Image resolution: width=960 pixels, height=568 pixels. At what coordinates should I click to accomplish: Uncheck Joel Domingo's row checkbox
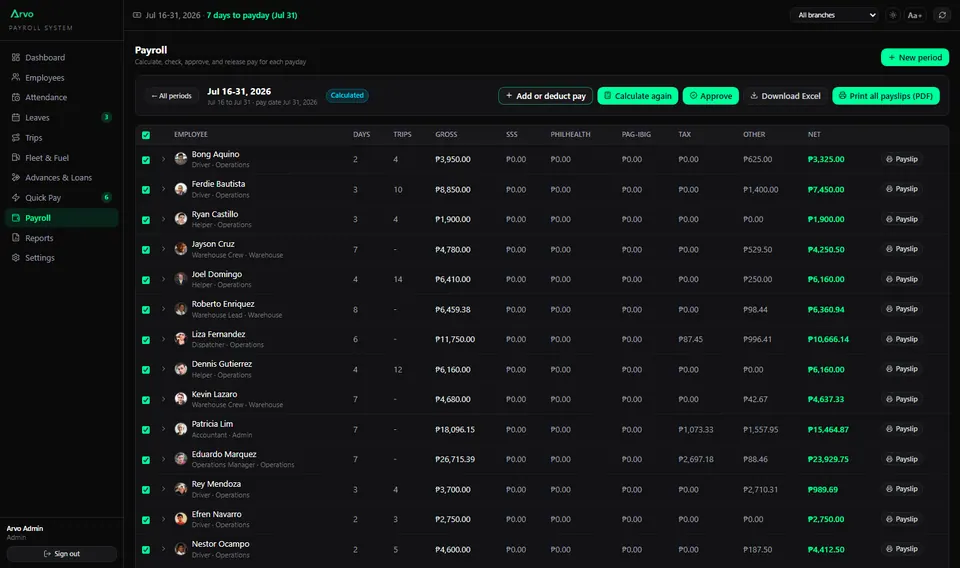(146, 280)
